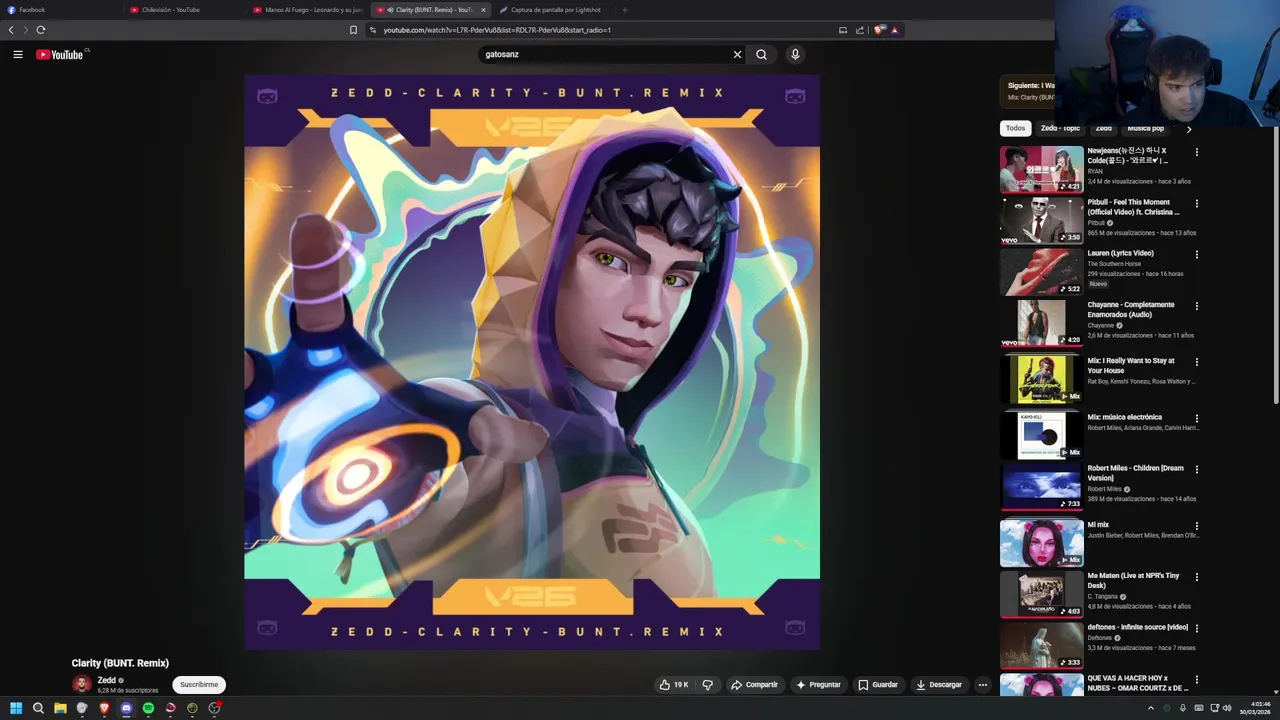Show hidden system tray icons chevron
1280x720 pixels.
point(1150,708)
